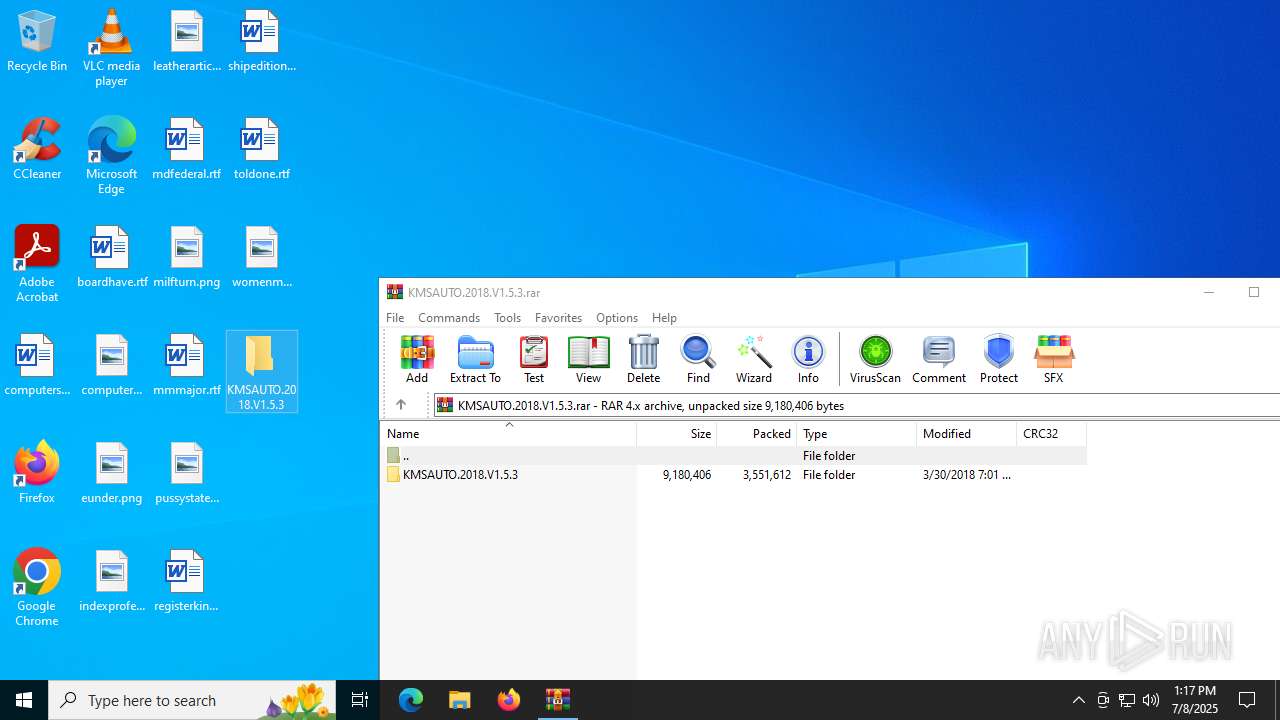Click the Find magnifier icon
Viewport: 1280px width, 720px height.
(698, 359)
